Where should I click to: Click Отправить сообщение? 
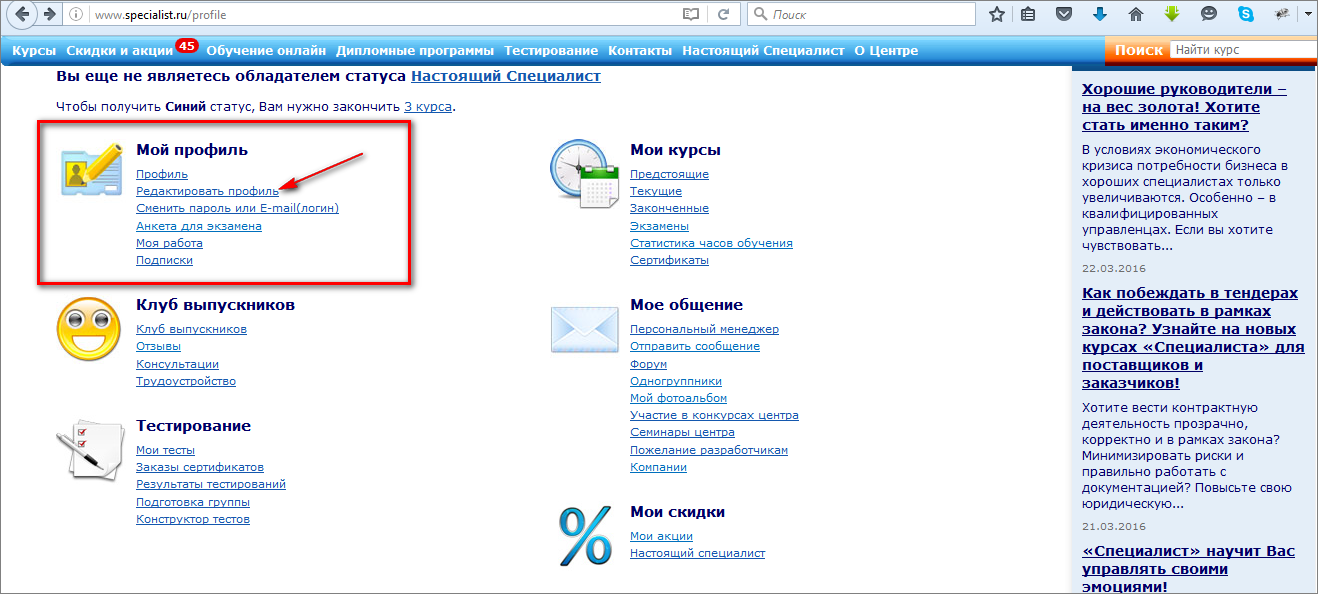pyautogui.click(x=695, y=346)
